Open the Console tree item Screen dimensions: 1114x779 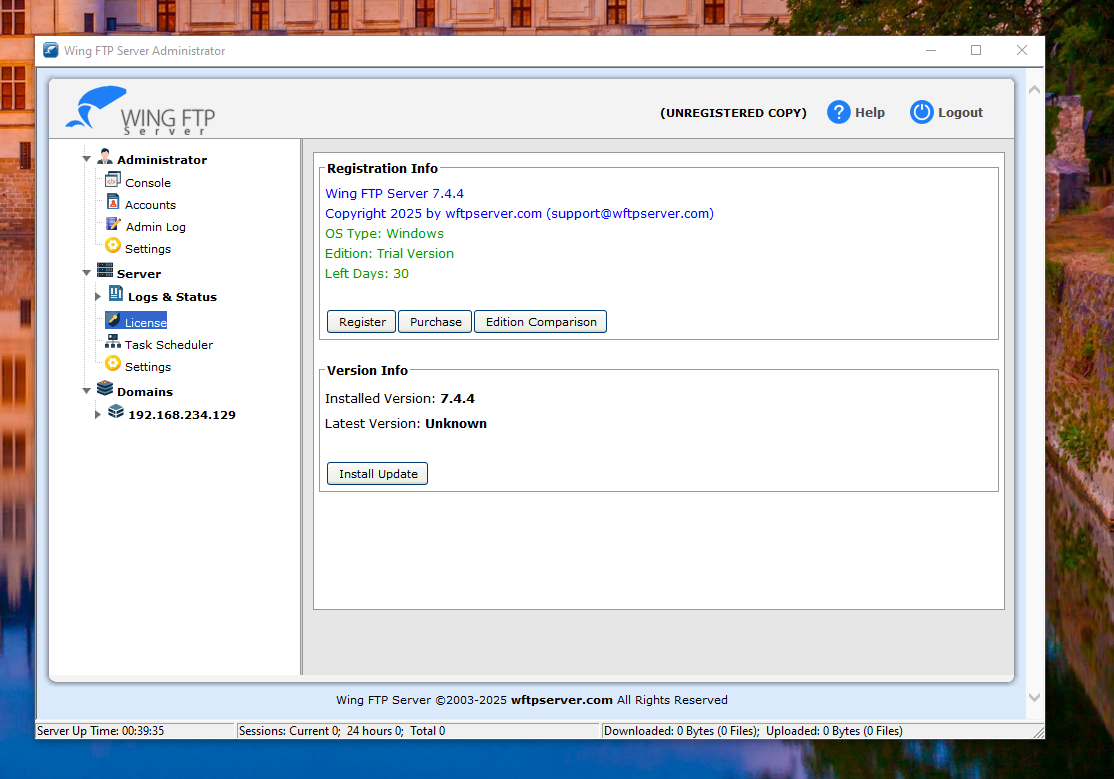pos(148,183)
